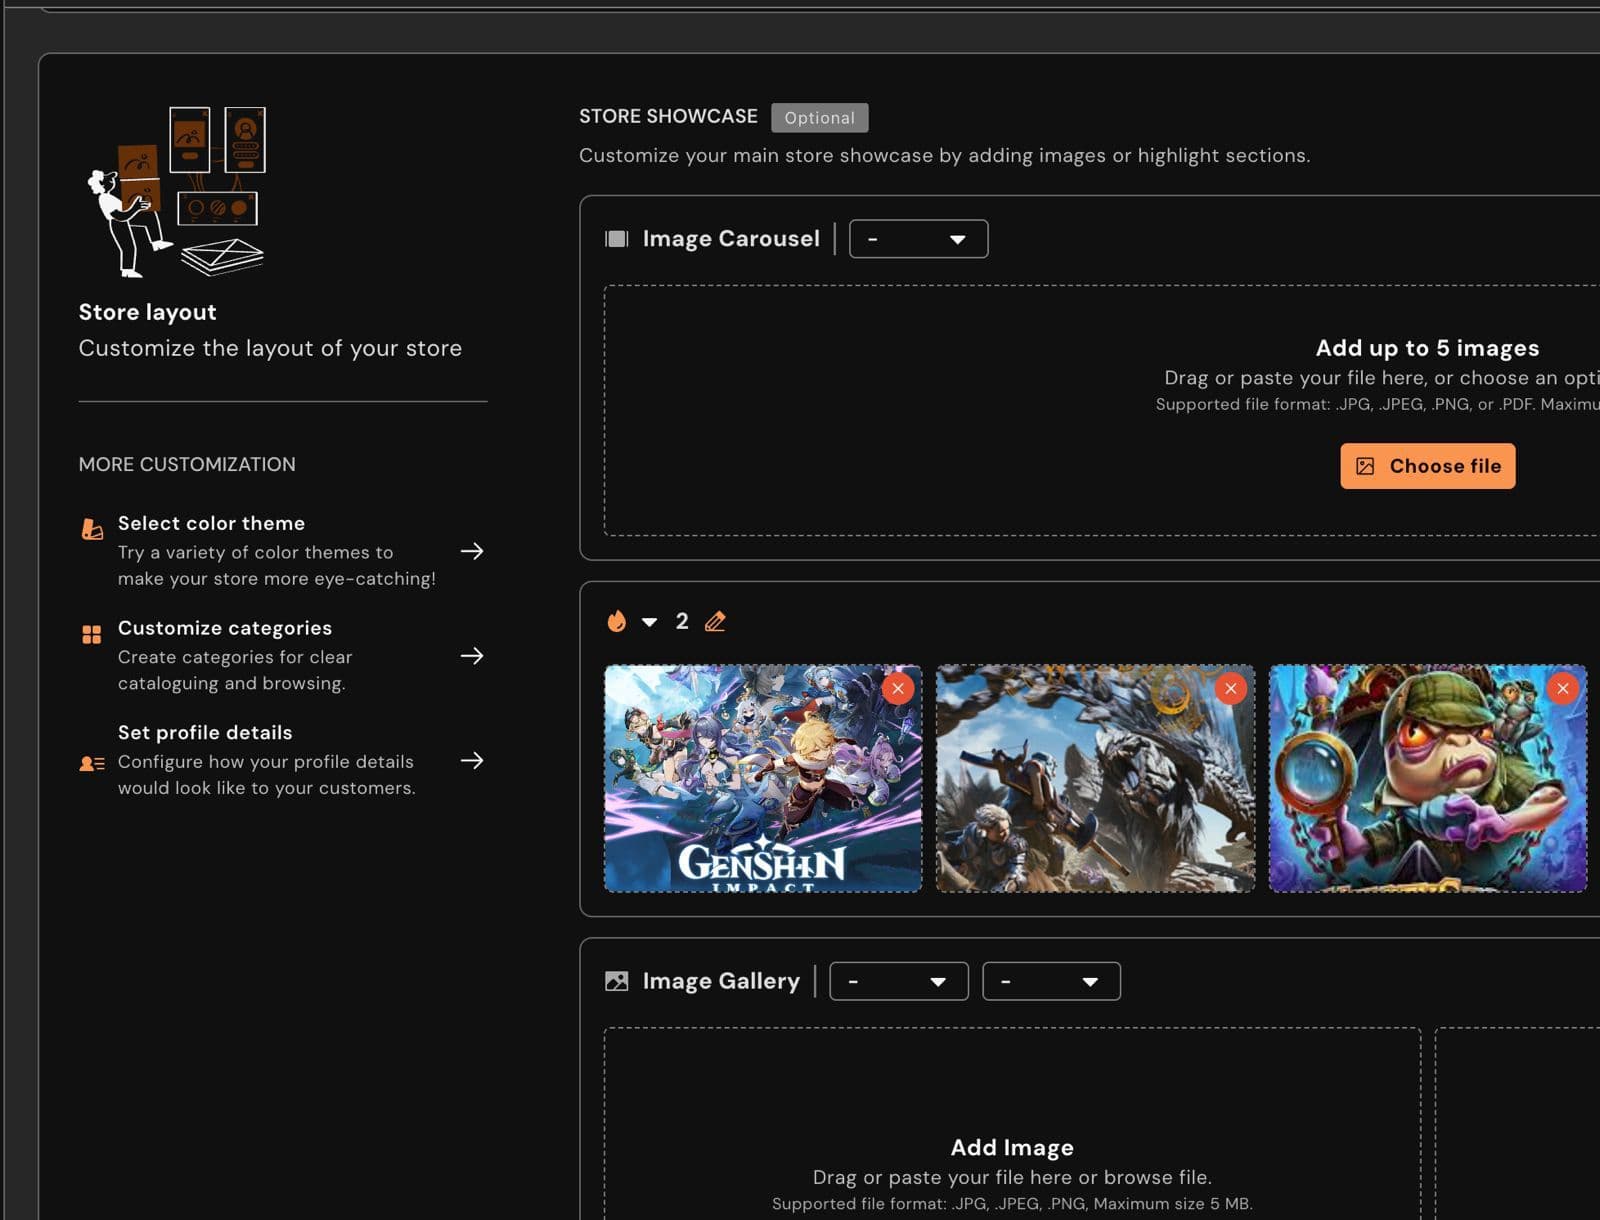1600x1220 pixels.
Task: Expand the dropdown arrow next to flame icon
Action: click(x=649, y=622)
